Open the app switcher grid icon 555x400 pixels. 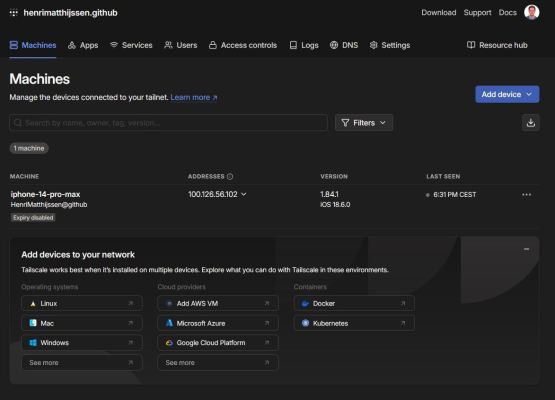tap(13, 13)
